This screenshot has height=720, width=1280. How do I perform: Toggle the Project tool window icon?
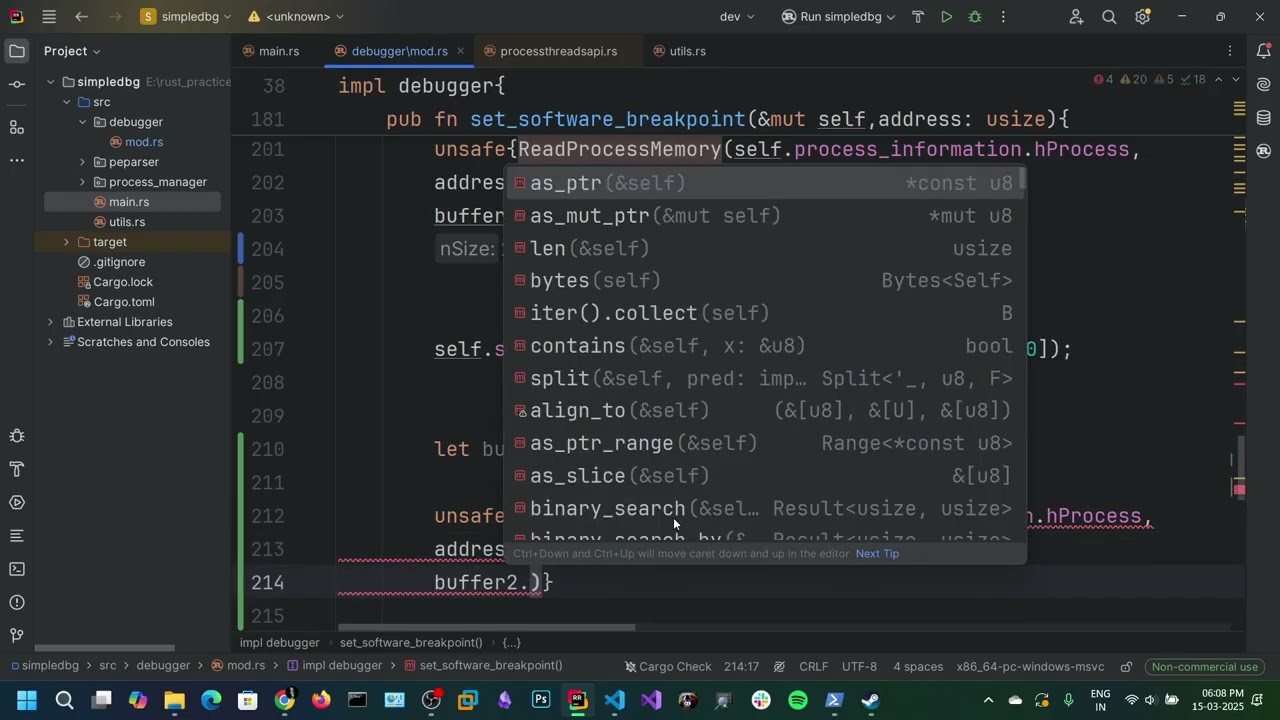(17, 51)
